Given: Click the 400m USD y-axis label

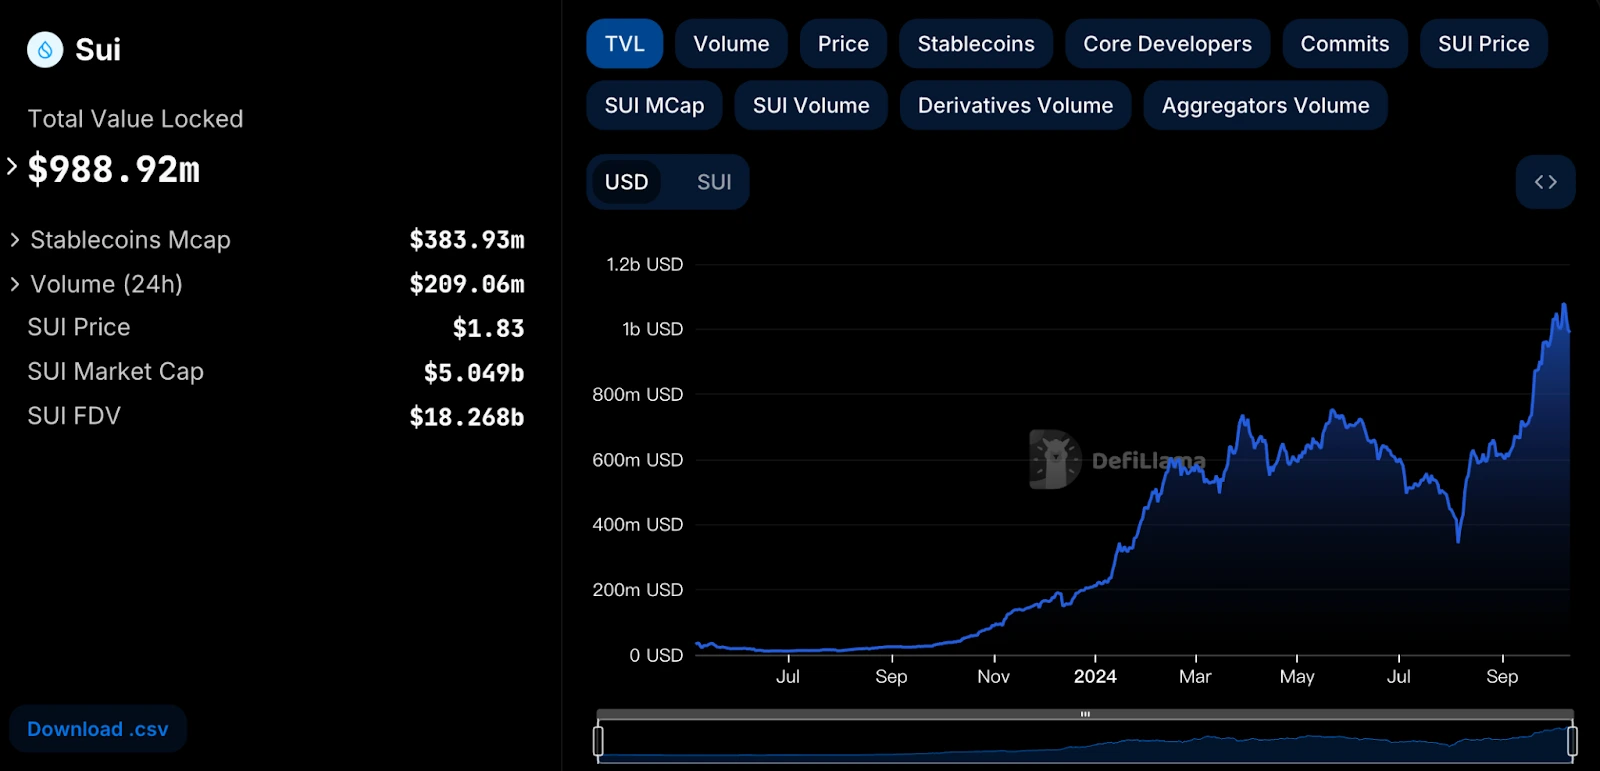Looking at the screenshot, I should [x=638, y=525].
